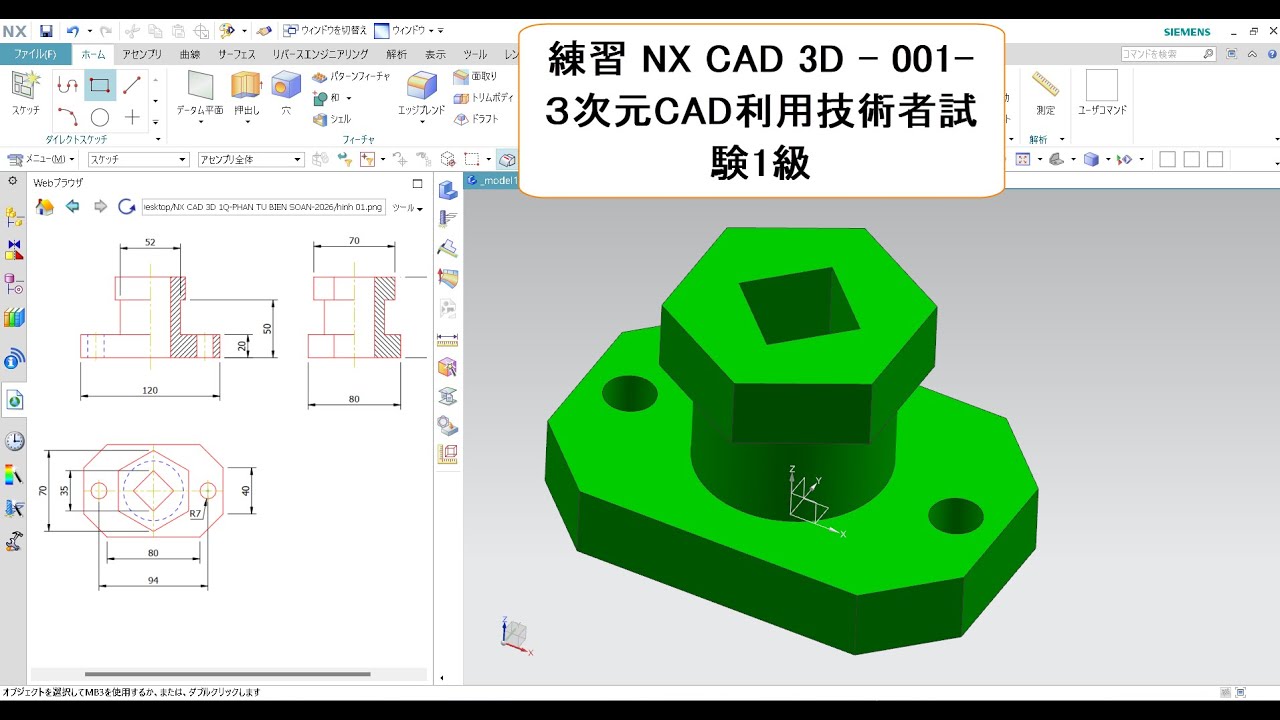The image size is (1280, 720).
Task: Switch to the Reverse Engineering (リバースエンジニアリング) tab
Action: point(320,54)
